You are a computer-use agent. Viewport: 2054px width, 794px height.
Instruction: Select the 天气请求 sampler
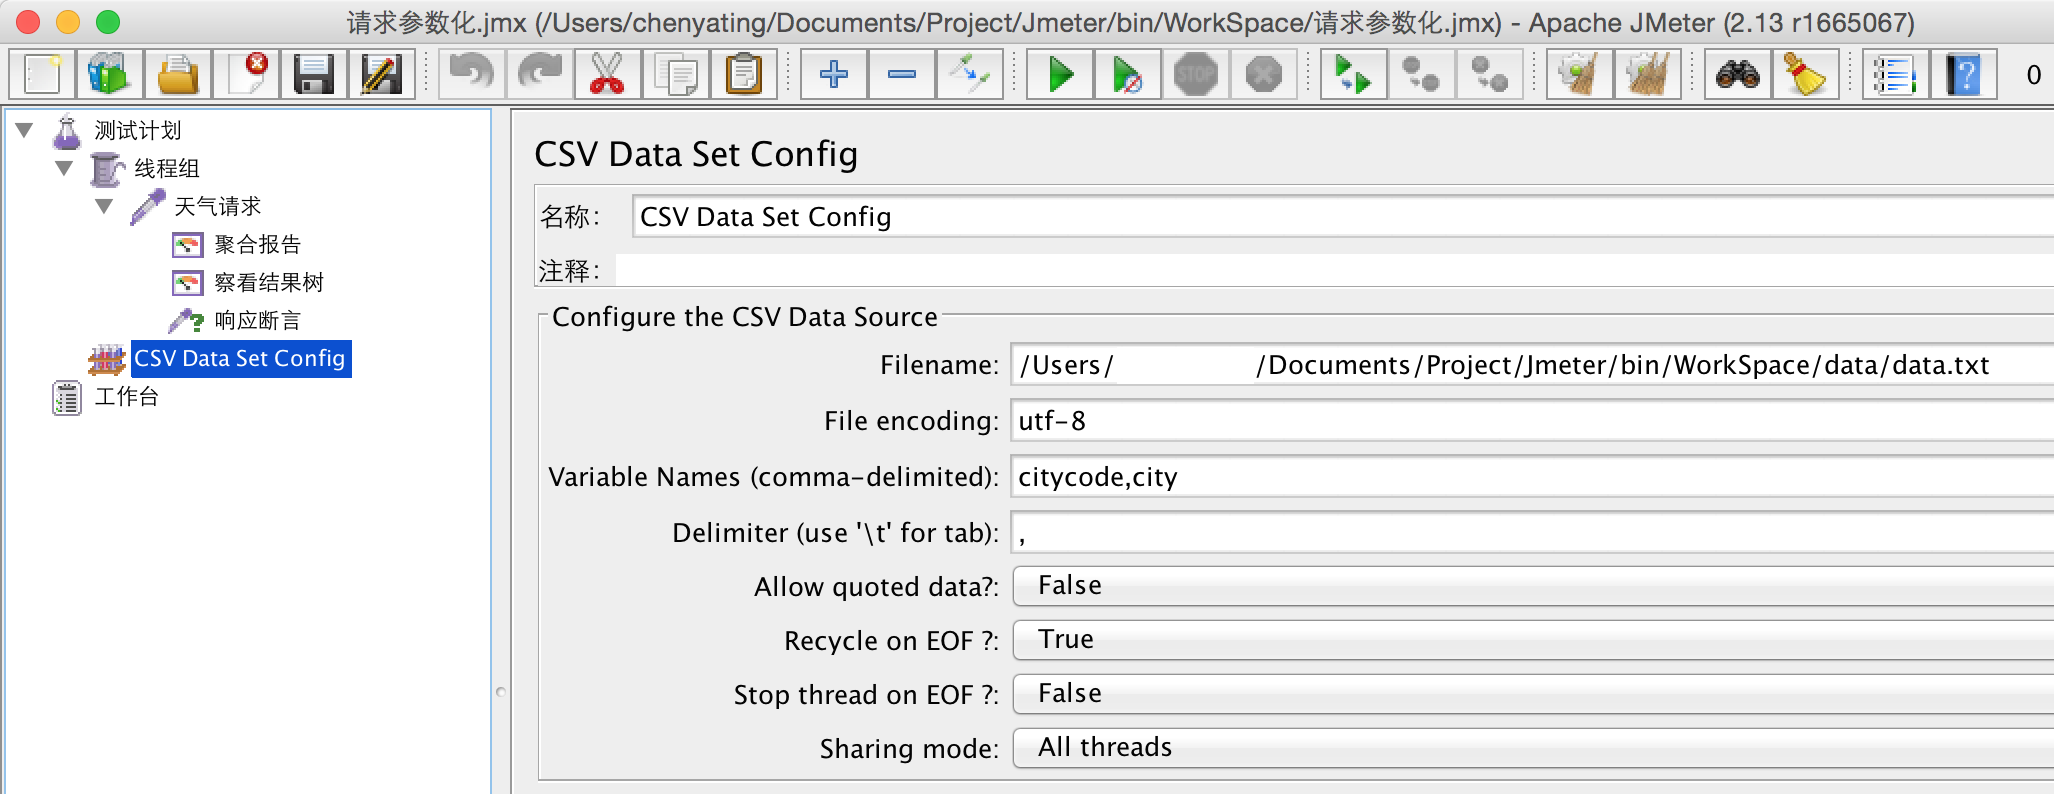coord(217,206)
